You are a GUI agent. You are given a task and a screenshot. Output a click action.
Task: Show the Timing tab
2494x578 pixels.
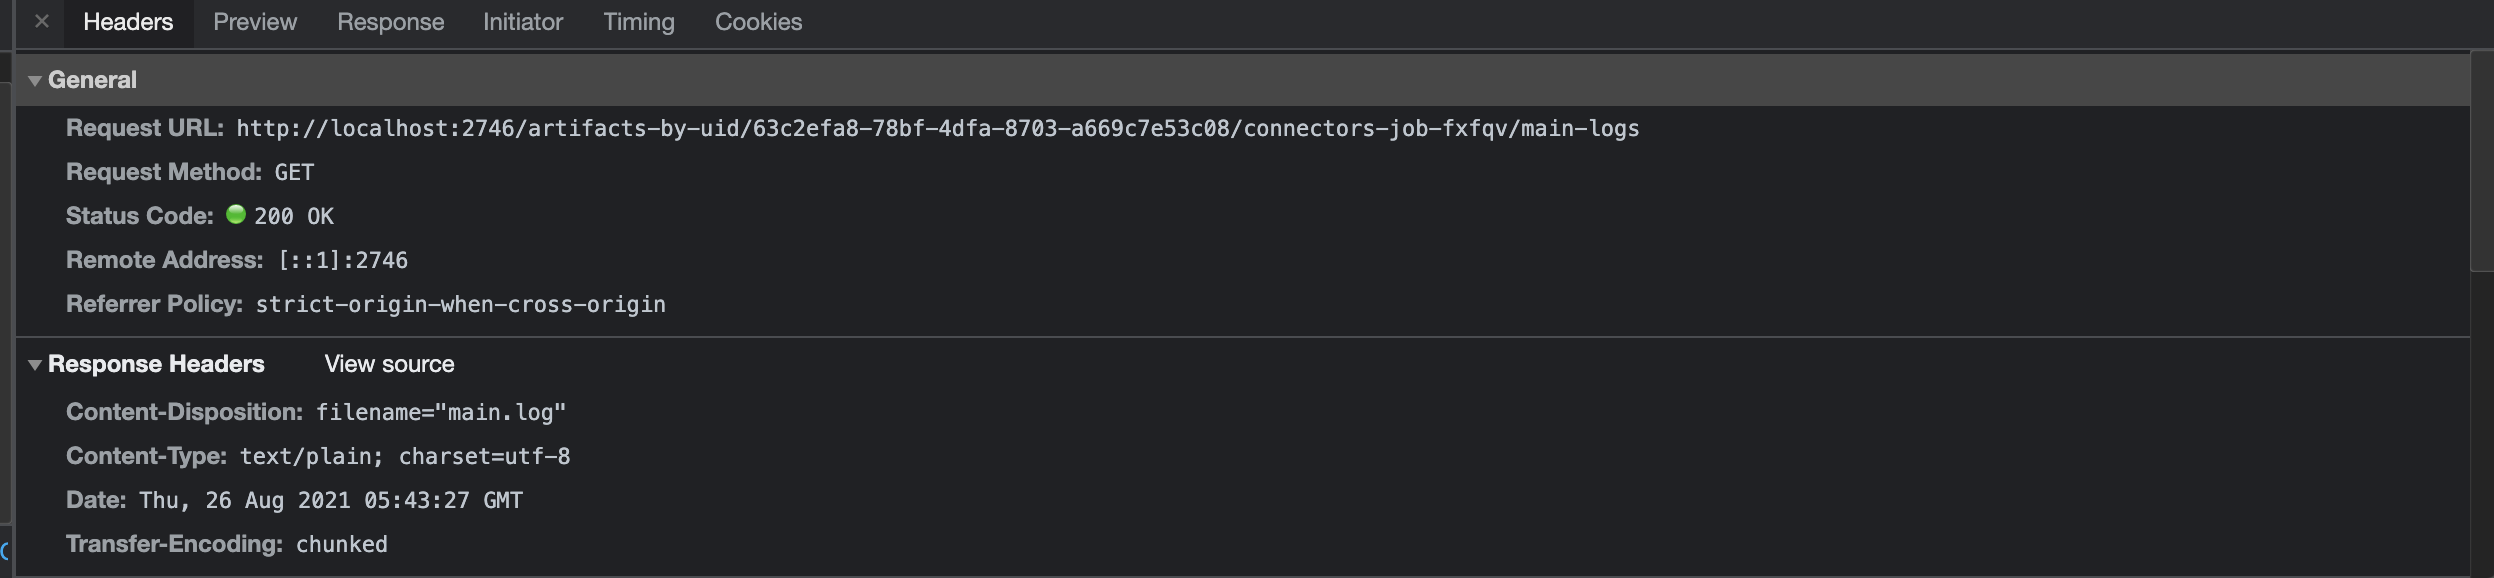(639, 22)
